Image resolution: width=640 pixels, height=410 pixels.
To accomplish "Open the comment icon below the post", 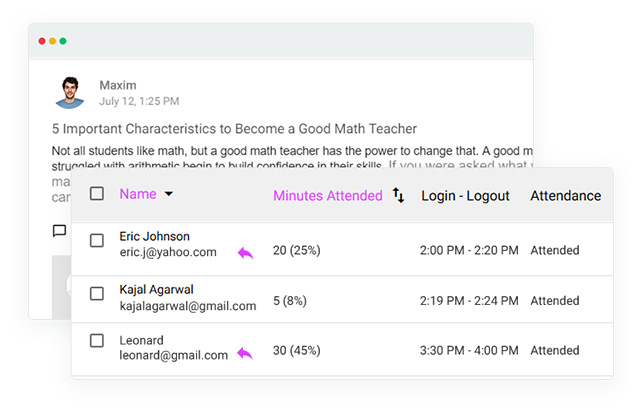I will tap(59, 231).
